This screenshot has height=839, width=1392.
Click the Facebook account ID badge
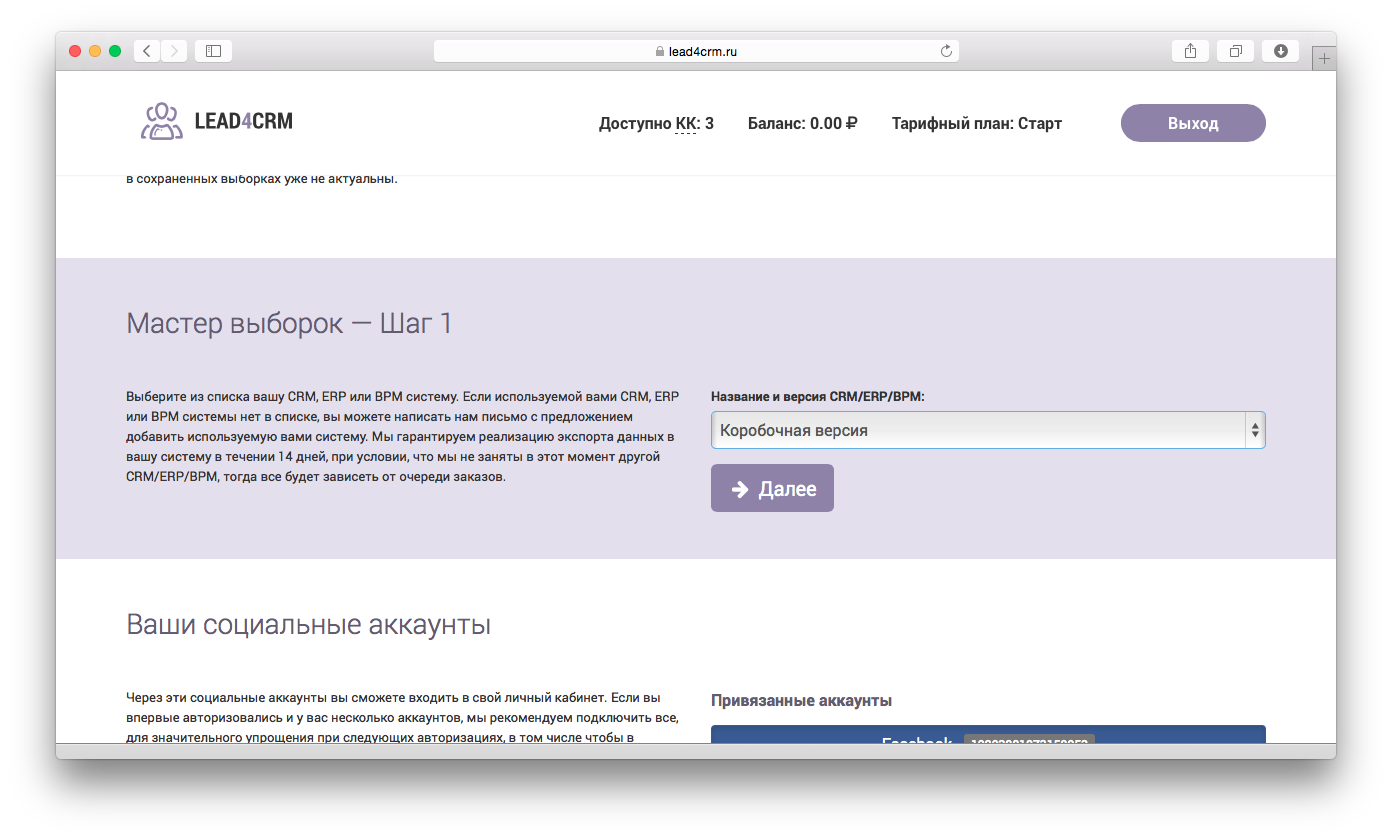tap(1029, 742)
